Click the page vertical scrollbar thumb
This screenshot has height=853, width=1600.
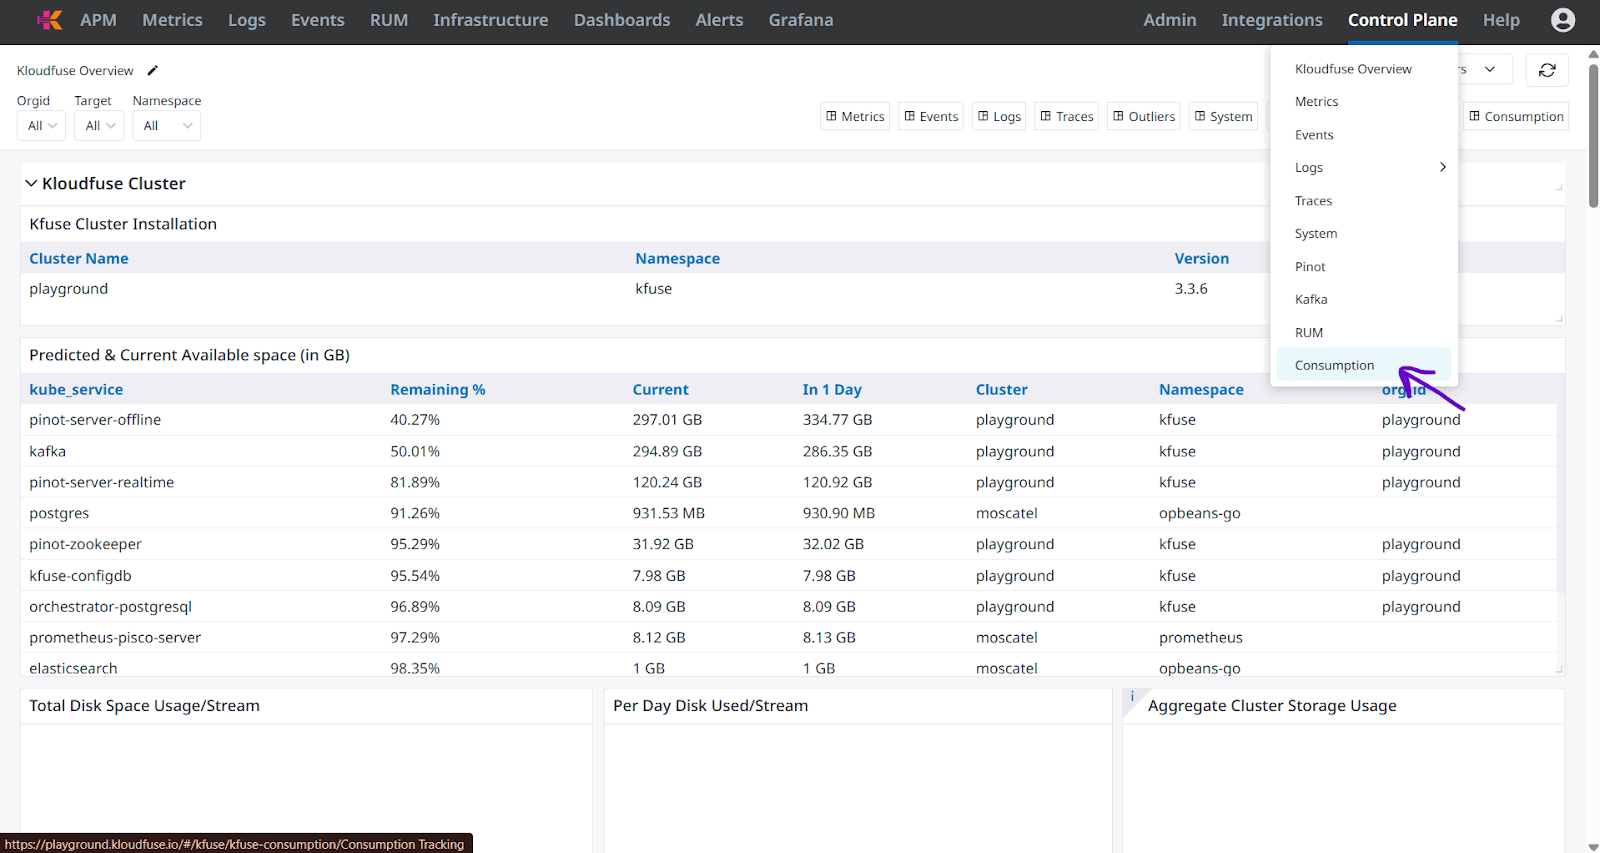point(1593,134)
